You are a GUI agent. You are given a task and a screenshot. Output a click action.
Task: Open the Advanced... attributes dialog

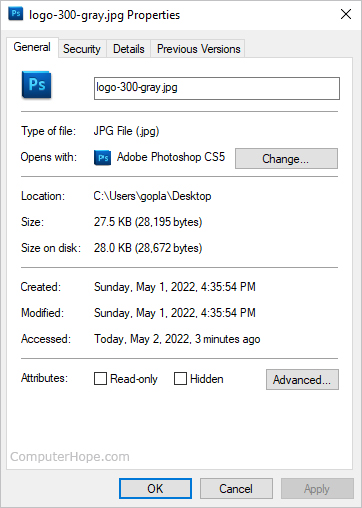tap(302, 379)
